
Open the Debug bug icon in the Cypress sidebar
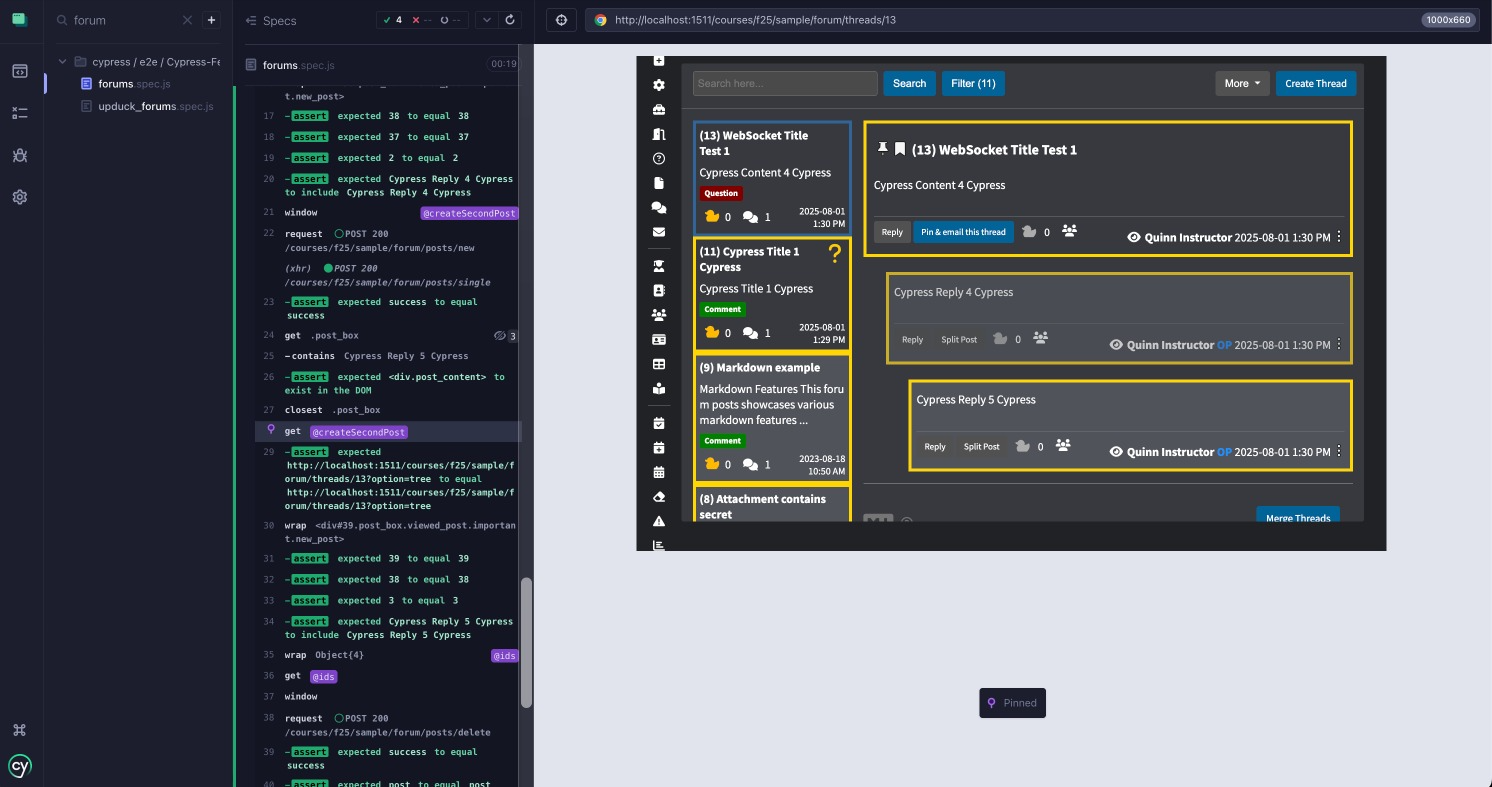click(19, 155)
